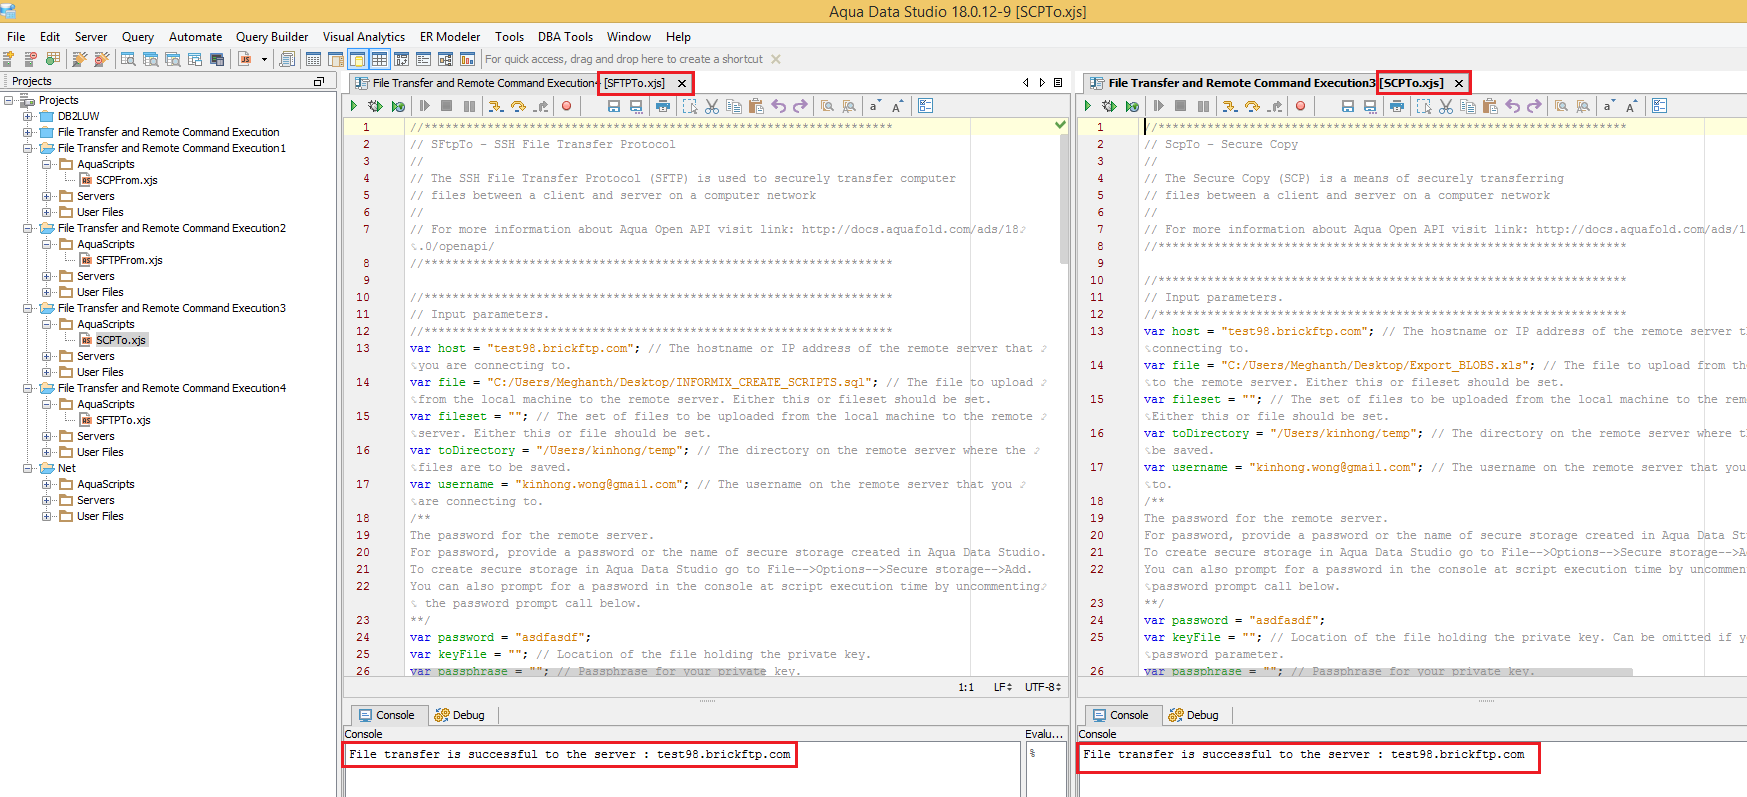The image size is (1747, 797).
Task: Start debugging SFTPTo.xjs with the bug icon
Action: pyautogui.click(x=375, y=106)
